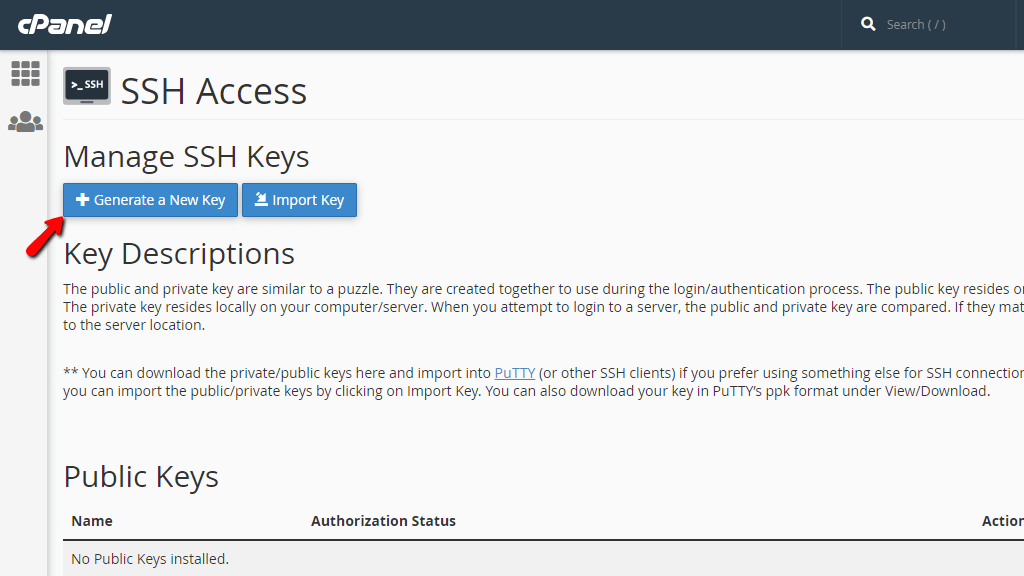
Task: Click the plus icon on Generate button
Action: (x=82, y=200)
